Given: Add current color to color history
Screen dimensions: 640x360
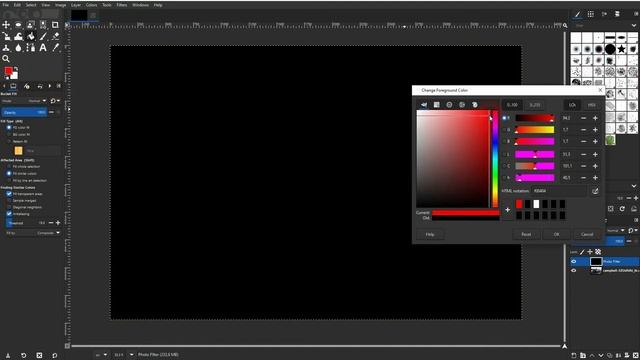Looking at the screenshot, I should click(x=507, y=210).
